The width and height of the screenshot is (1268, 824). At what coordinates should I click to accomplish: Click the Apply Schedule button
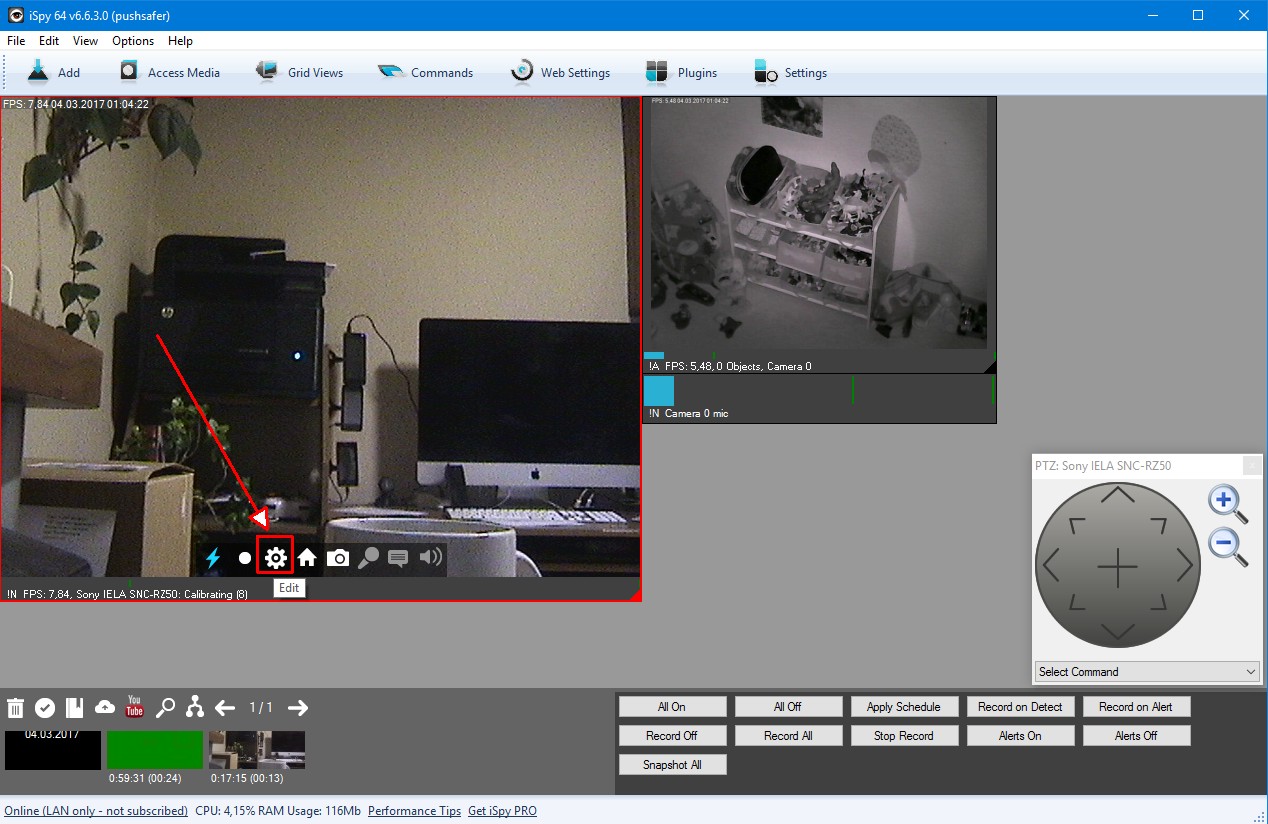click(904, 707)
